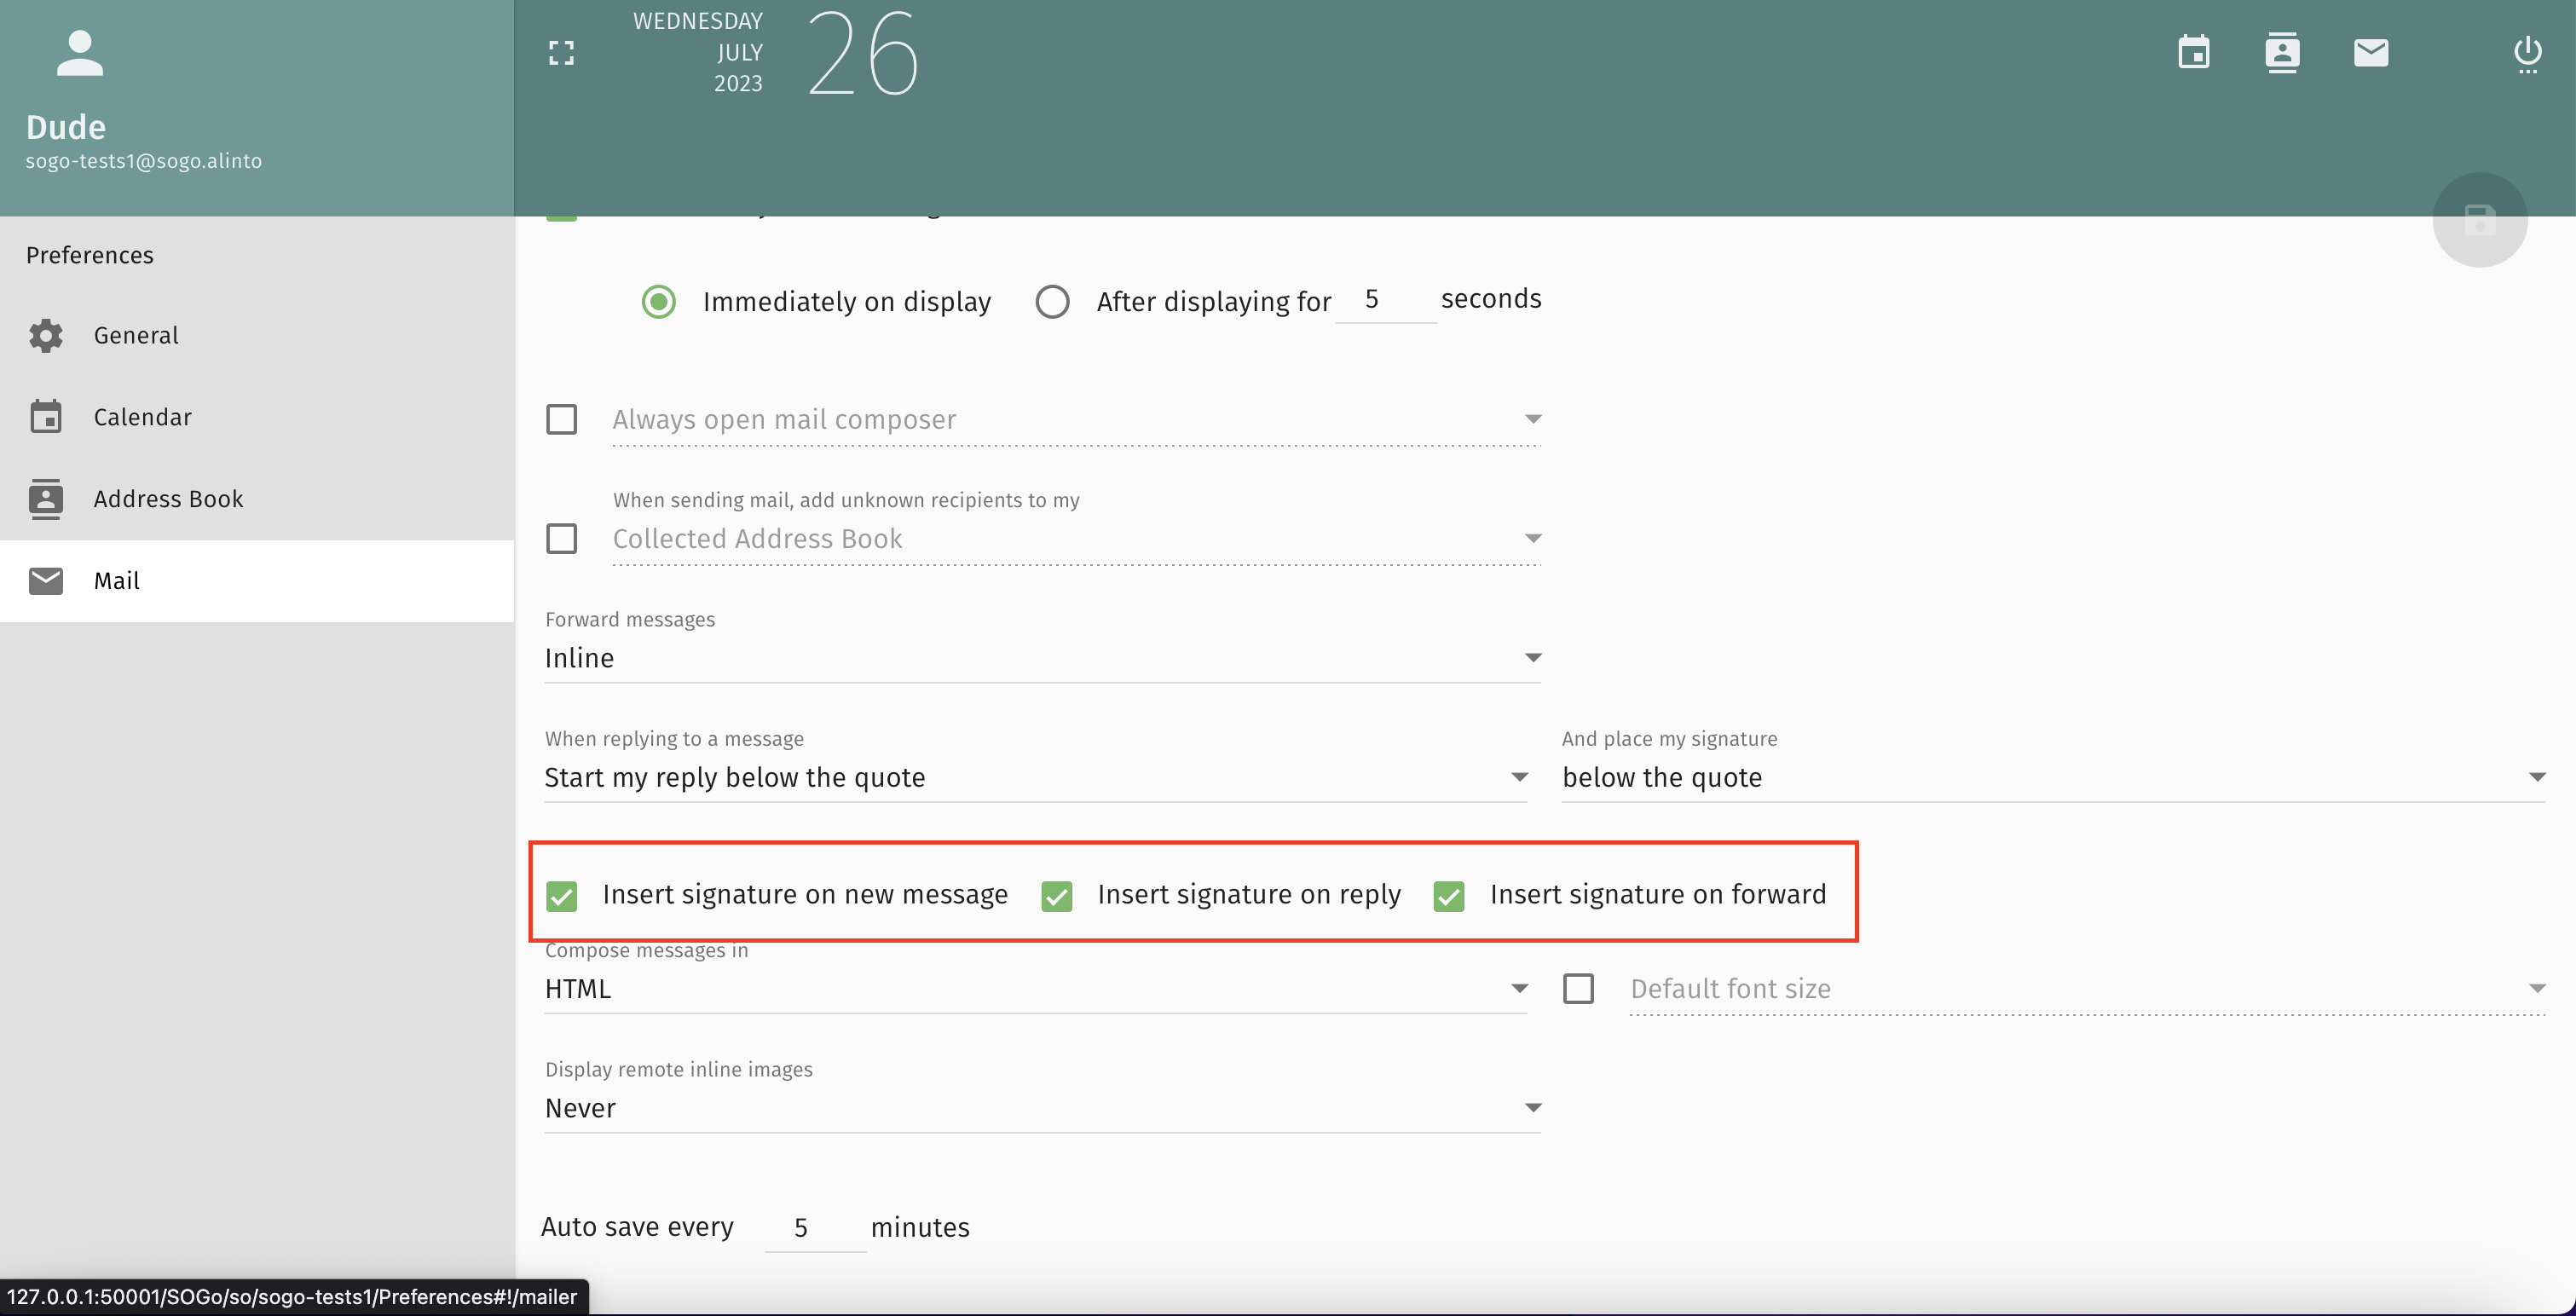Open signature placement 'below the quote' dropdown
This screenshot has width=2576, height=1316.
(x=2052, y=778)
